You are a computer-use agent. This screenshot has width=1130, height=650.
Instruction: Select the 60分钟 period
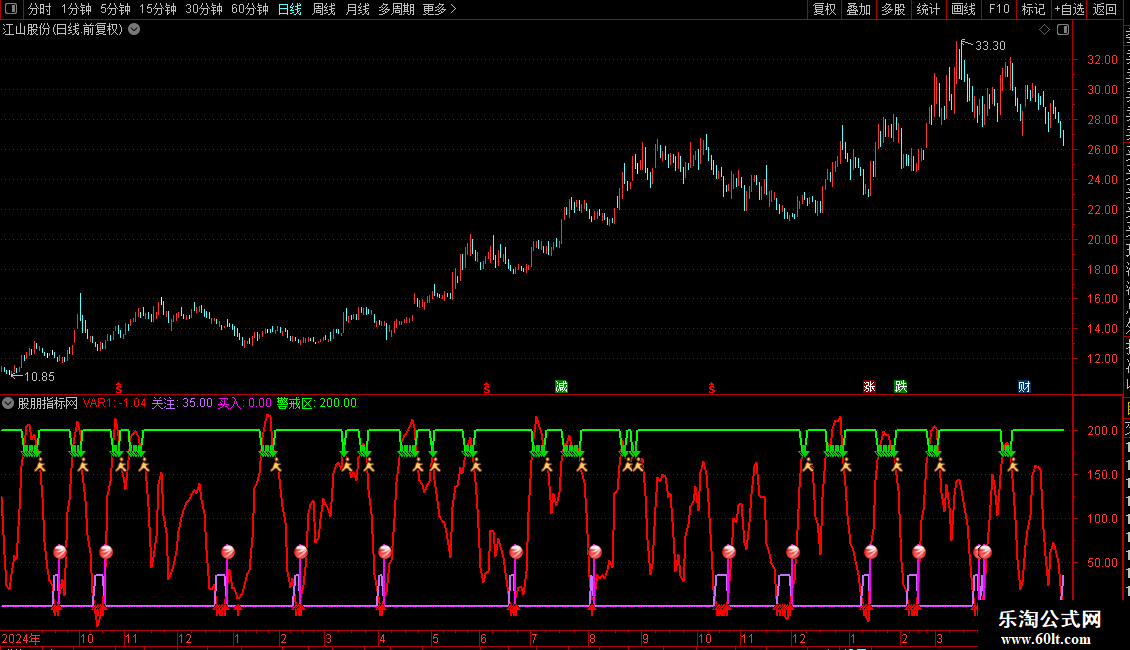[x=250, y=9]
